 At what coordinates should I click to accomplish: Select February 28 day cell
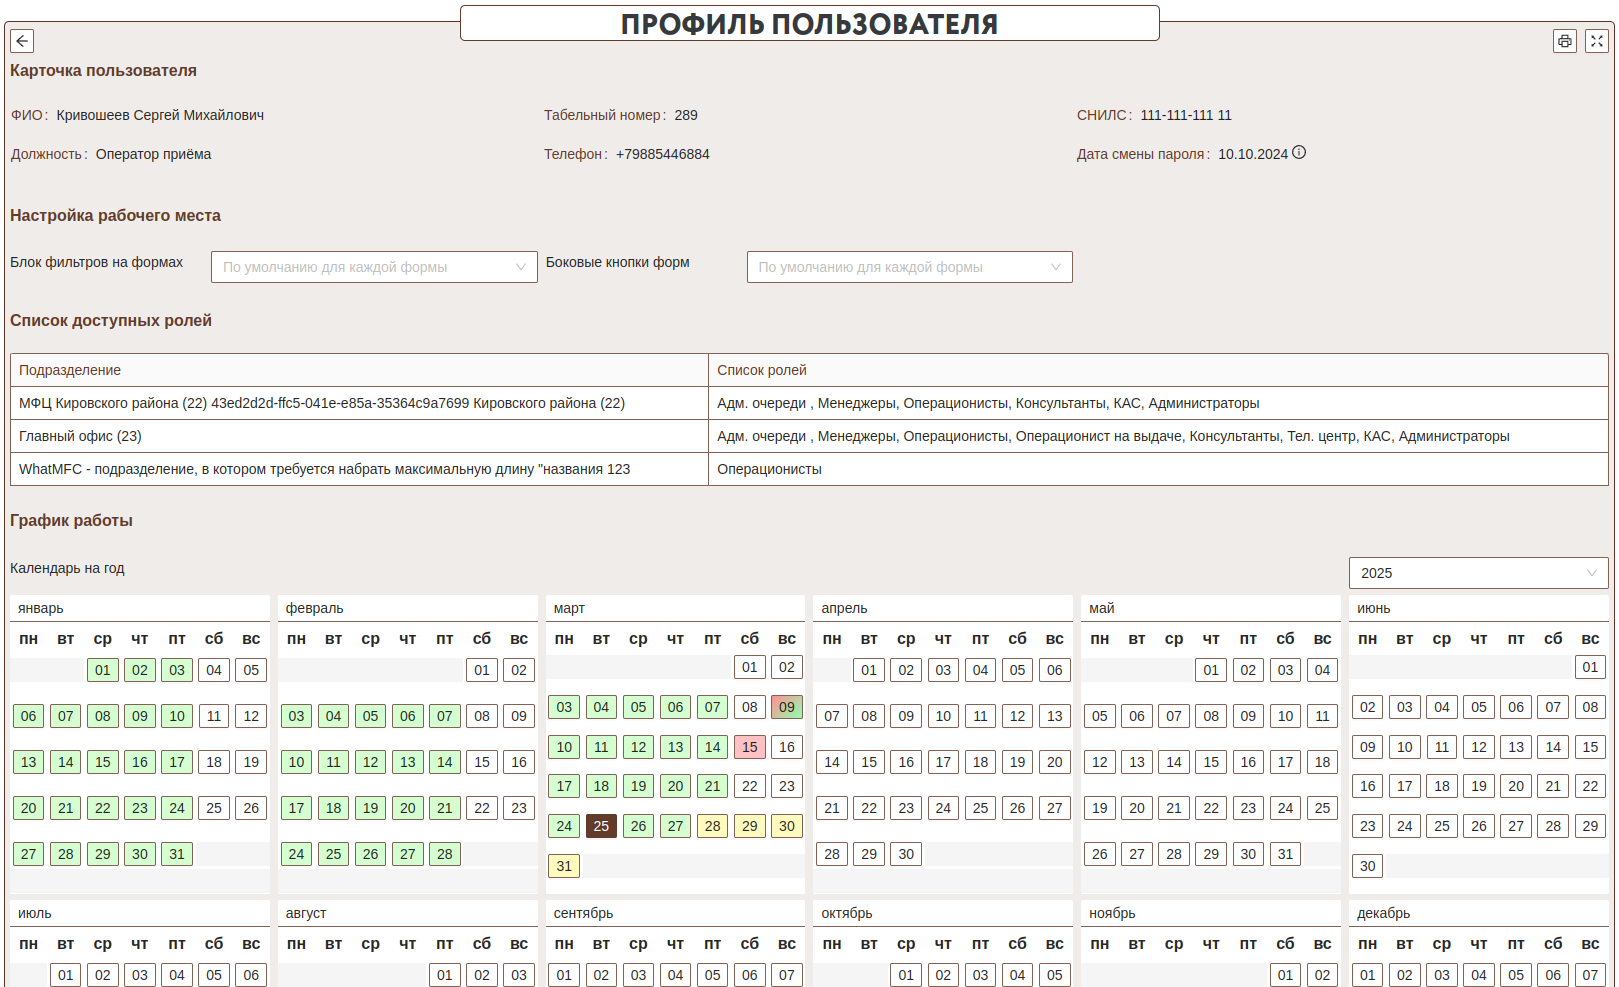[x=445, y=854]
